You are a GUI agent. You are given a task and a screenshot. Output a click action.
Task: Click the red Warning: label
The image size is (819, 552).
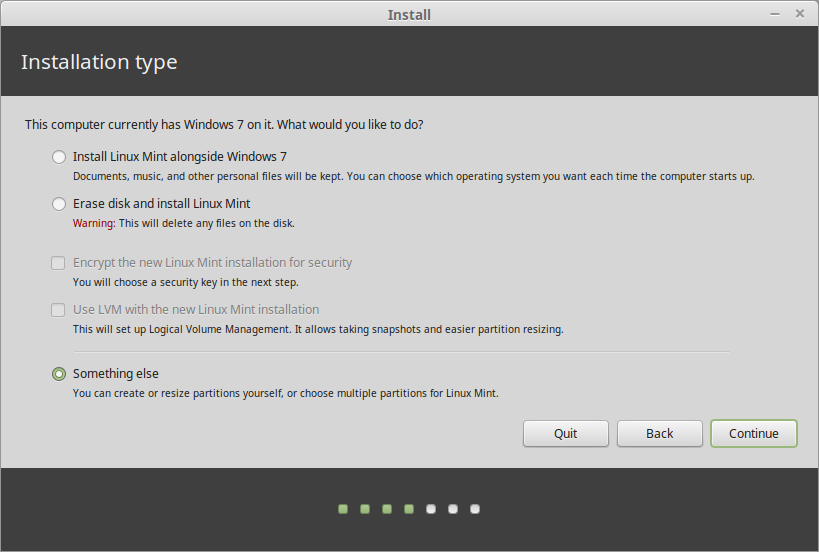click(x=94, y=224)
